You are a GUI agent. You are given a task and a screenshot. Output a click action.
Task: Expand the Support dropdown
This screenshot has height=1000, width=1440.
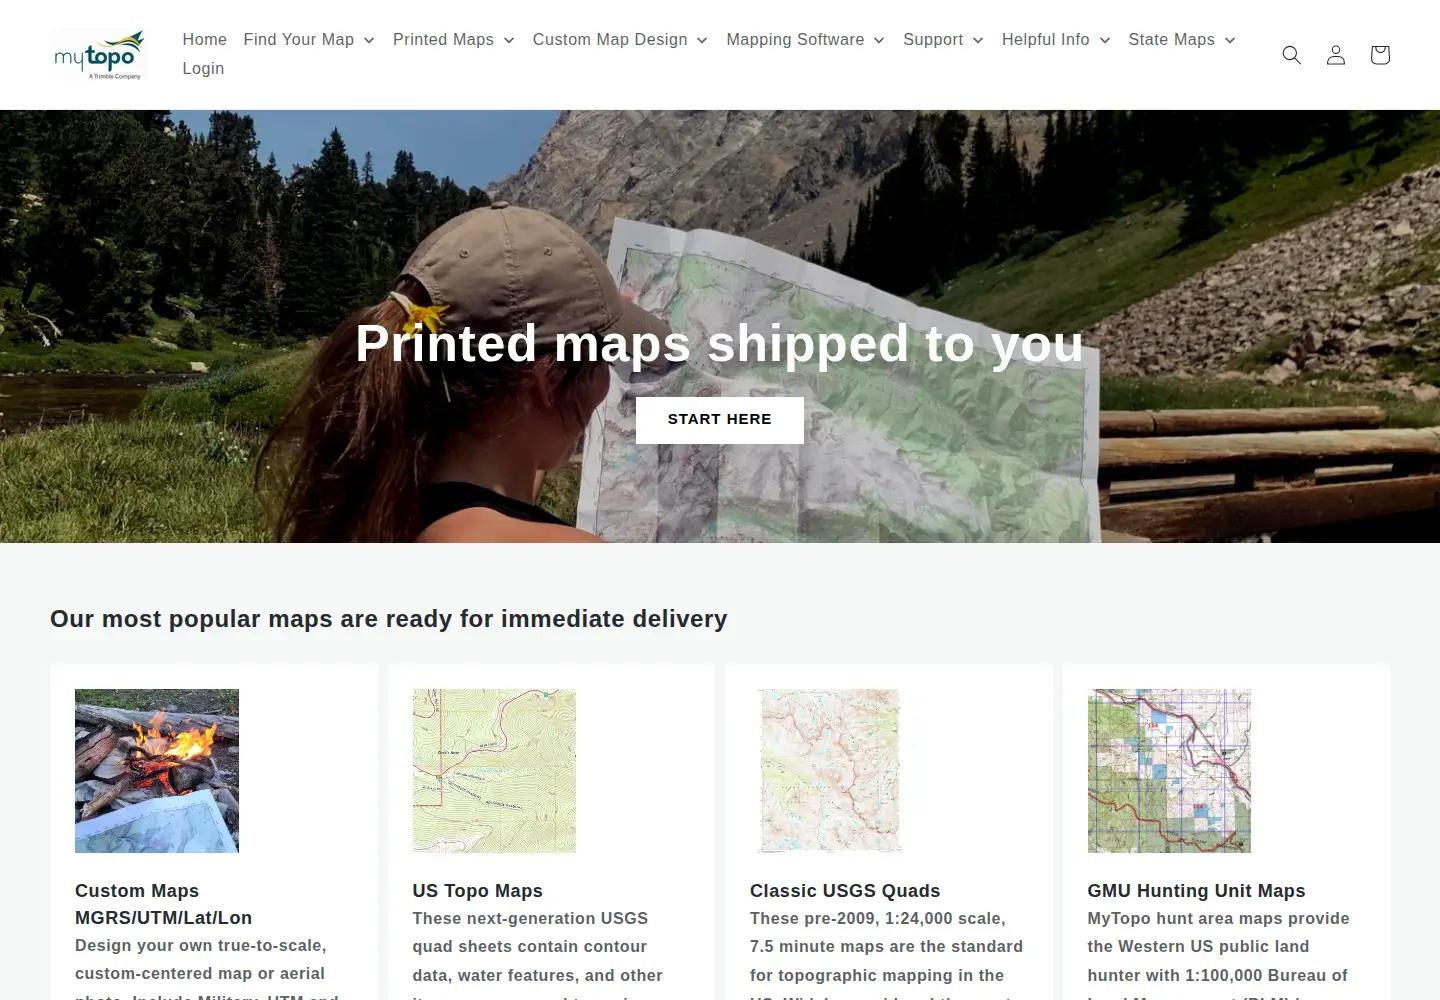pyautogui.click(x=943, y=40)
